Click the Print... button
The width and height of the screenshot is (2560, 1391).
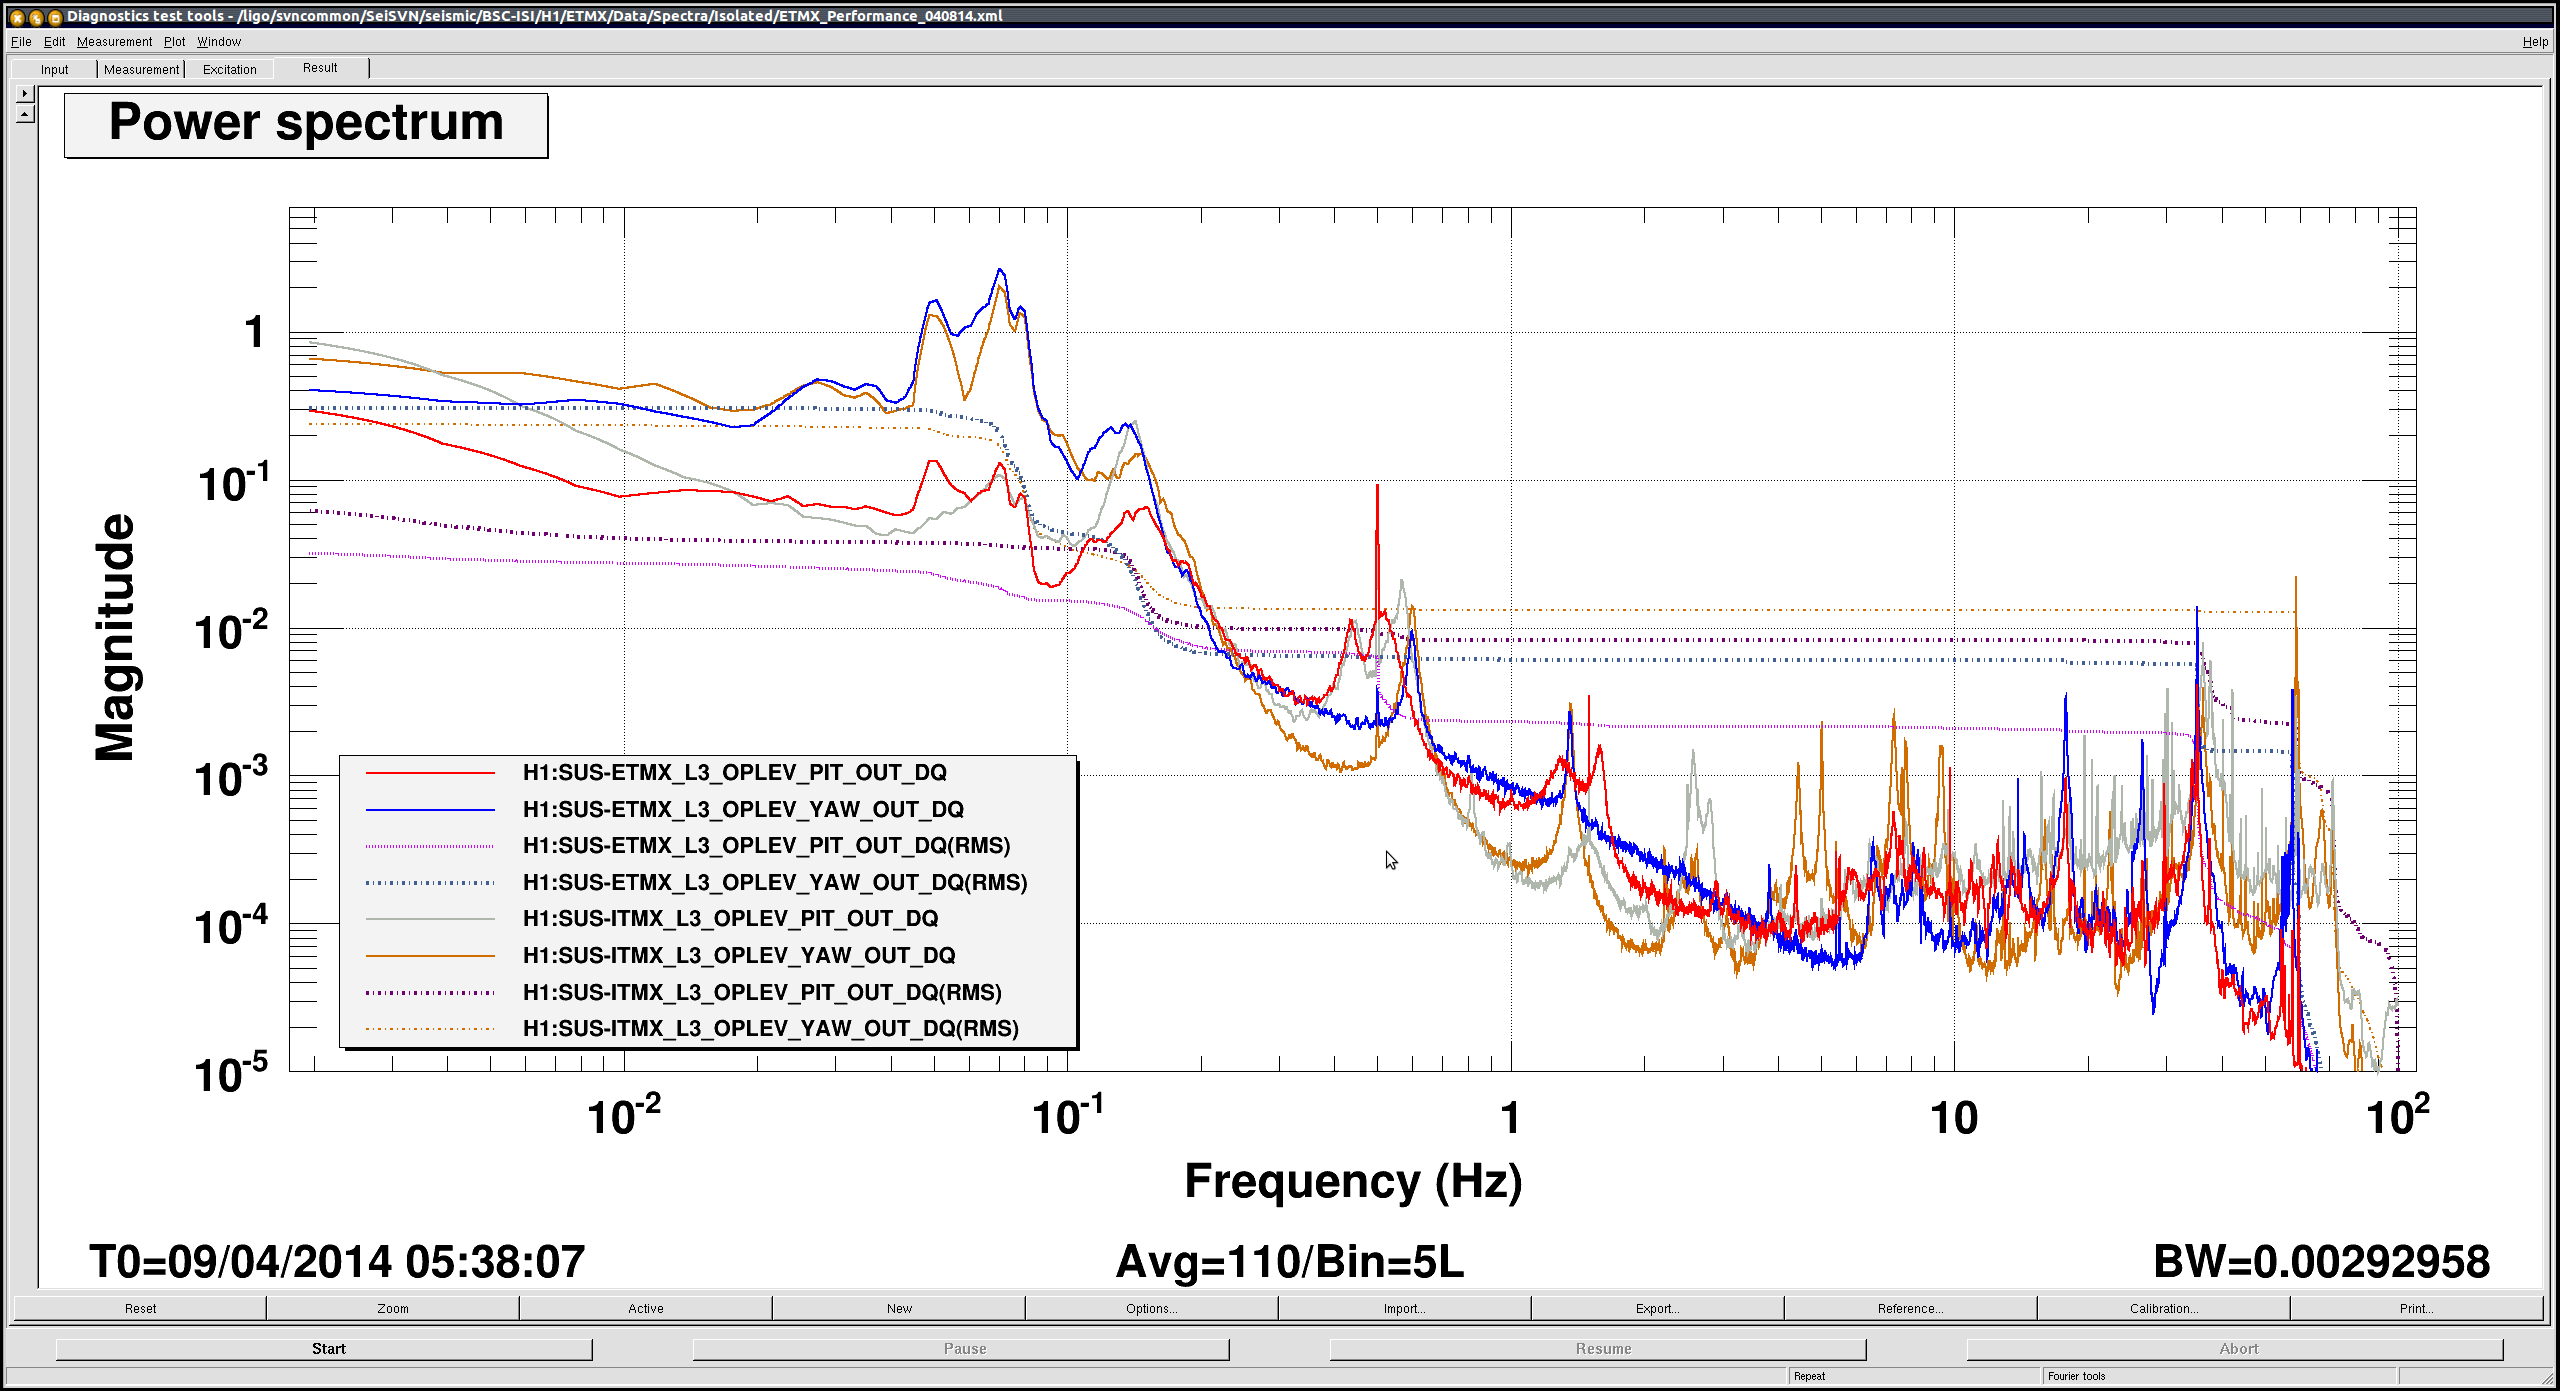2417,1308
